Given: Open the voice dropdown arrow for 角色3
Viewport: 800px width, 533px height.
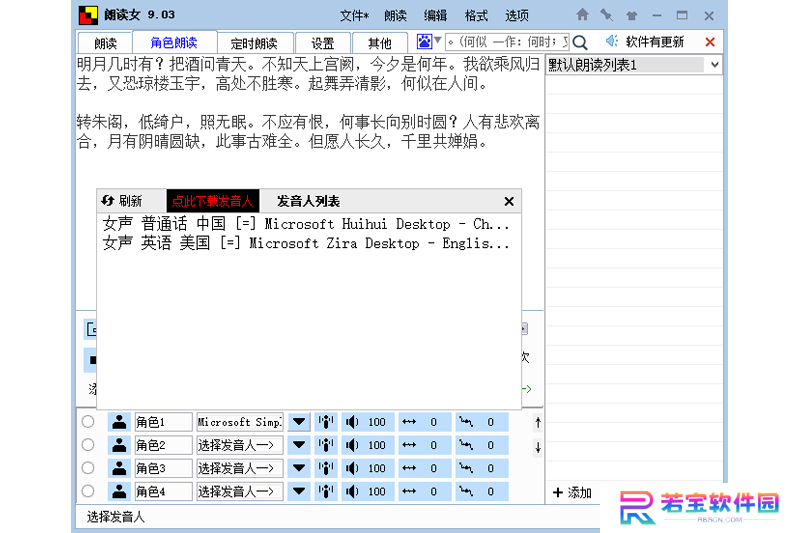Looking at the screenshot, I should coord(299,468).
